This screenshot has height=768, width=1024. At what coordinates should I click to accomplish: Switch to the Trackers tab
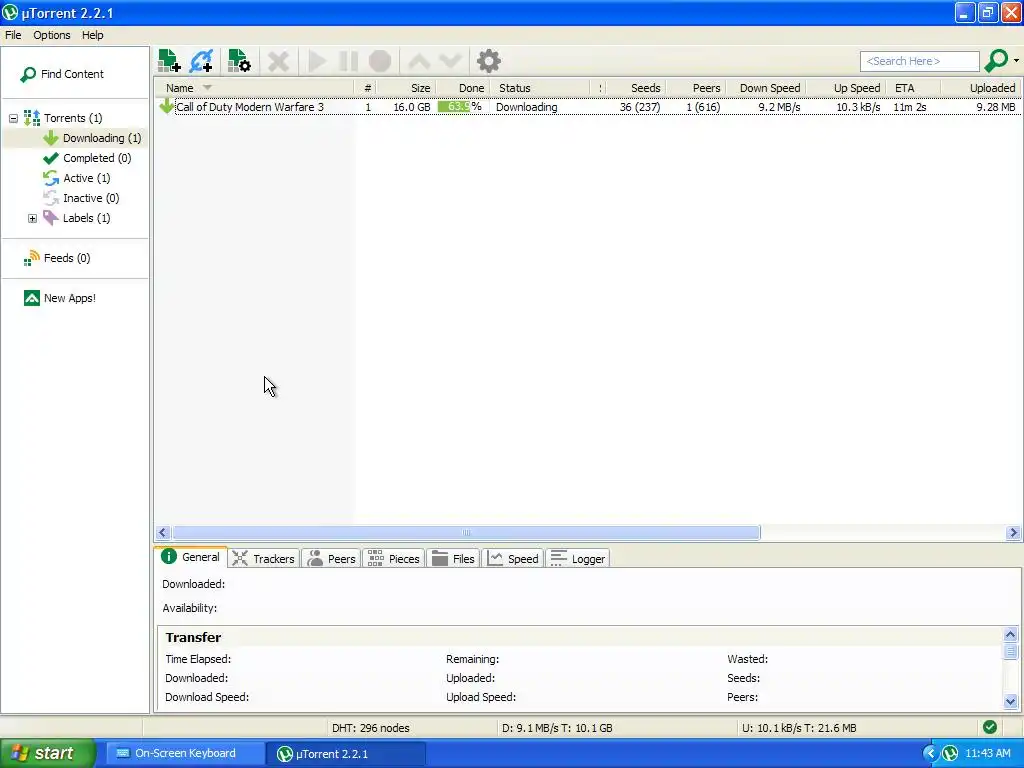point(263,559)
